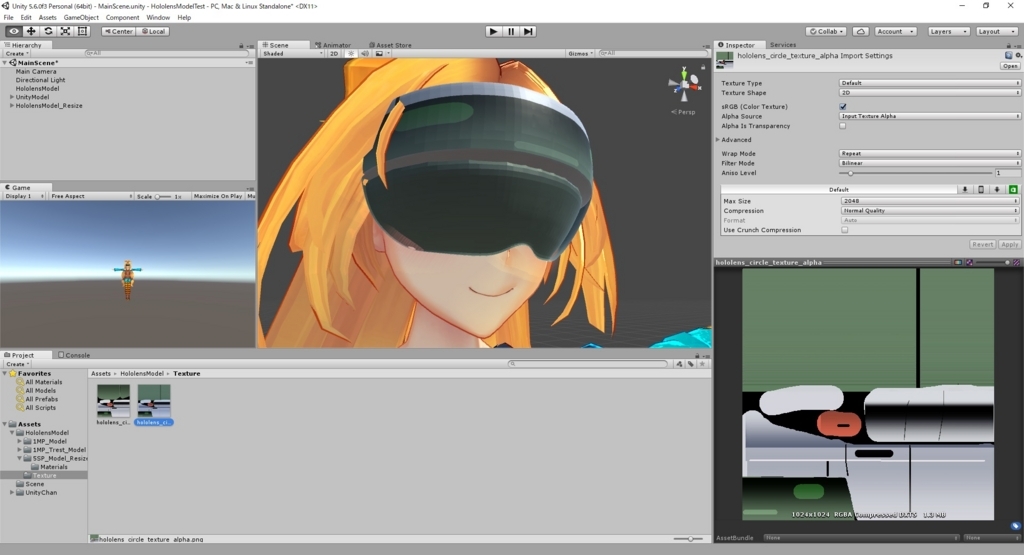This screenshot has height=555, width=1024.
Task: Open Max Size dropdown
Action: (930, 201)
